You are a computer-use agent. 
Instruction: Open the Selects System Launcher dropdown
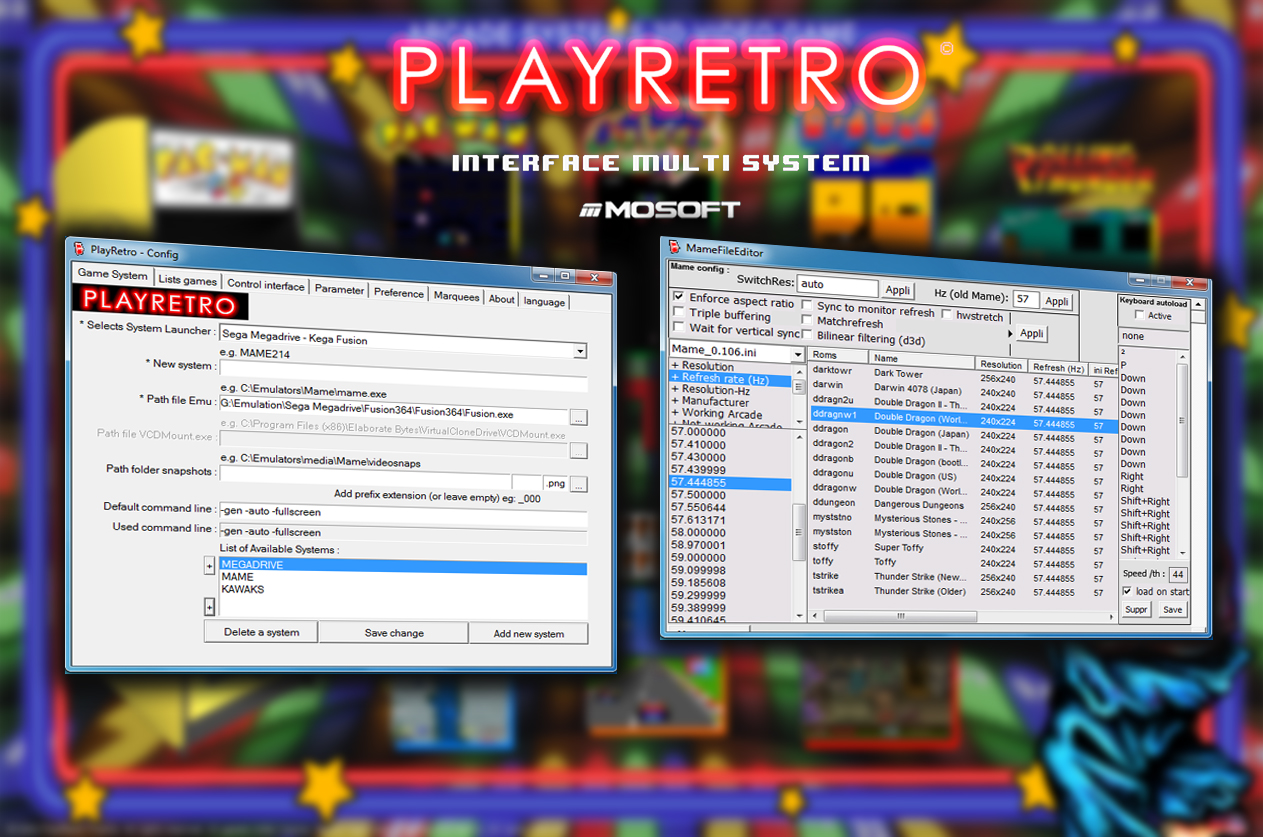click(x=579, y=352)
